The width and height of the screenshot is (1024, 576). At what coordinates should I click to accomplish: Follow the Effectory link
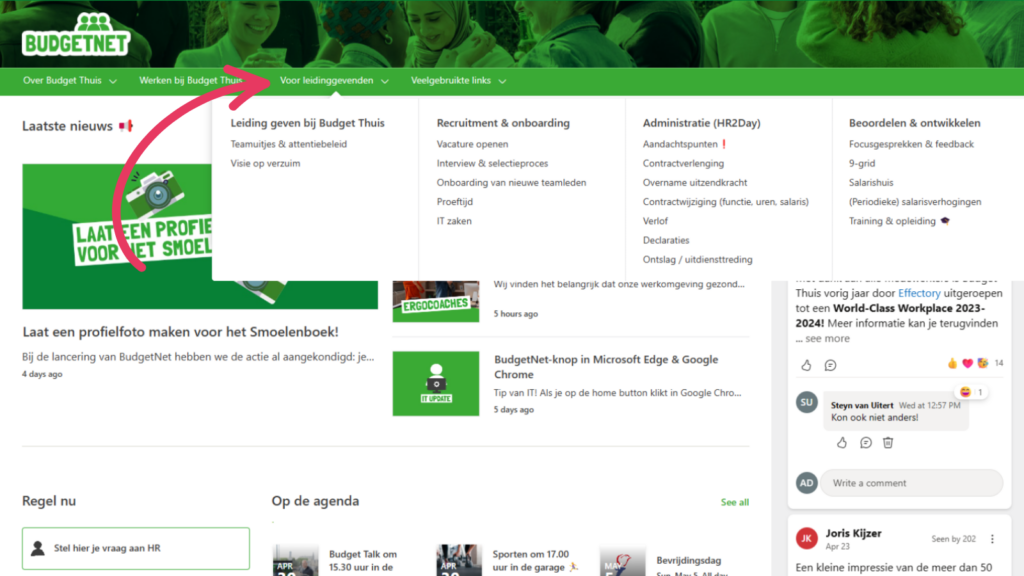tap(919, 293)
